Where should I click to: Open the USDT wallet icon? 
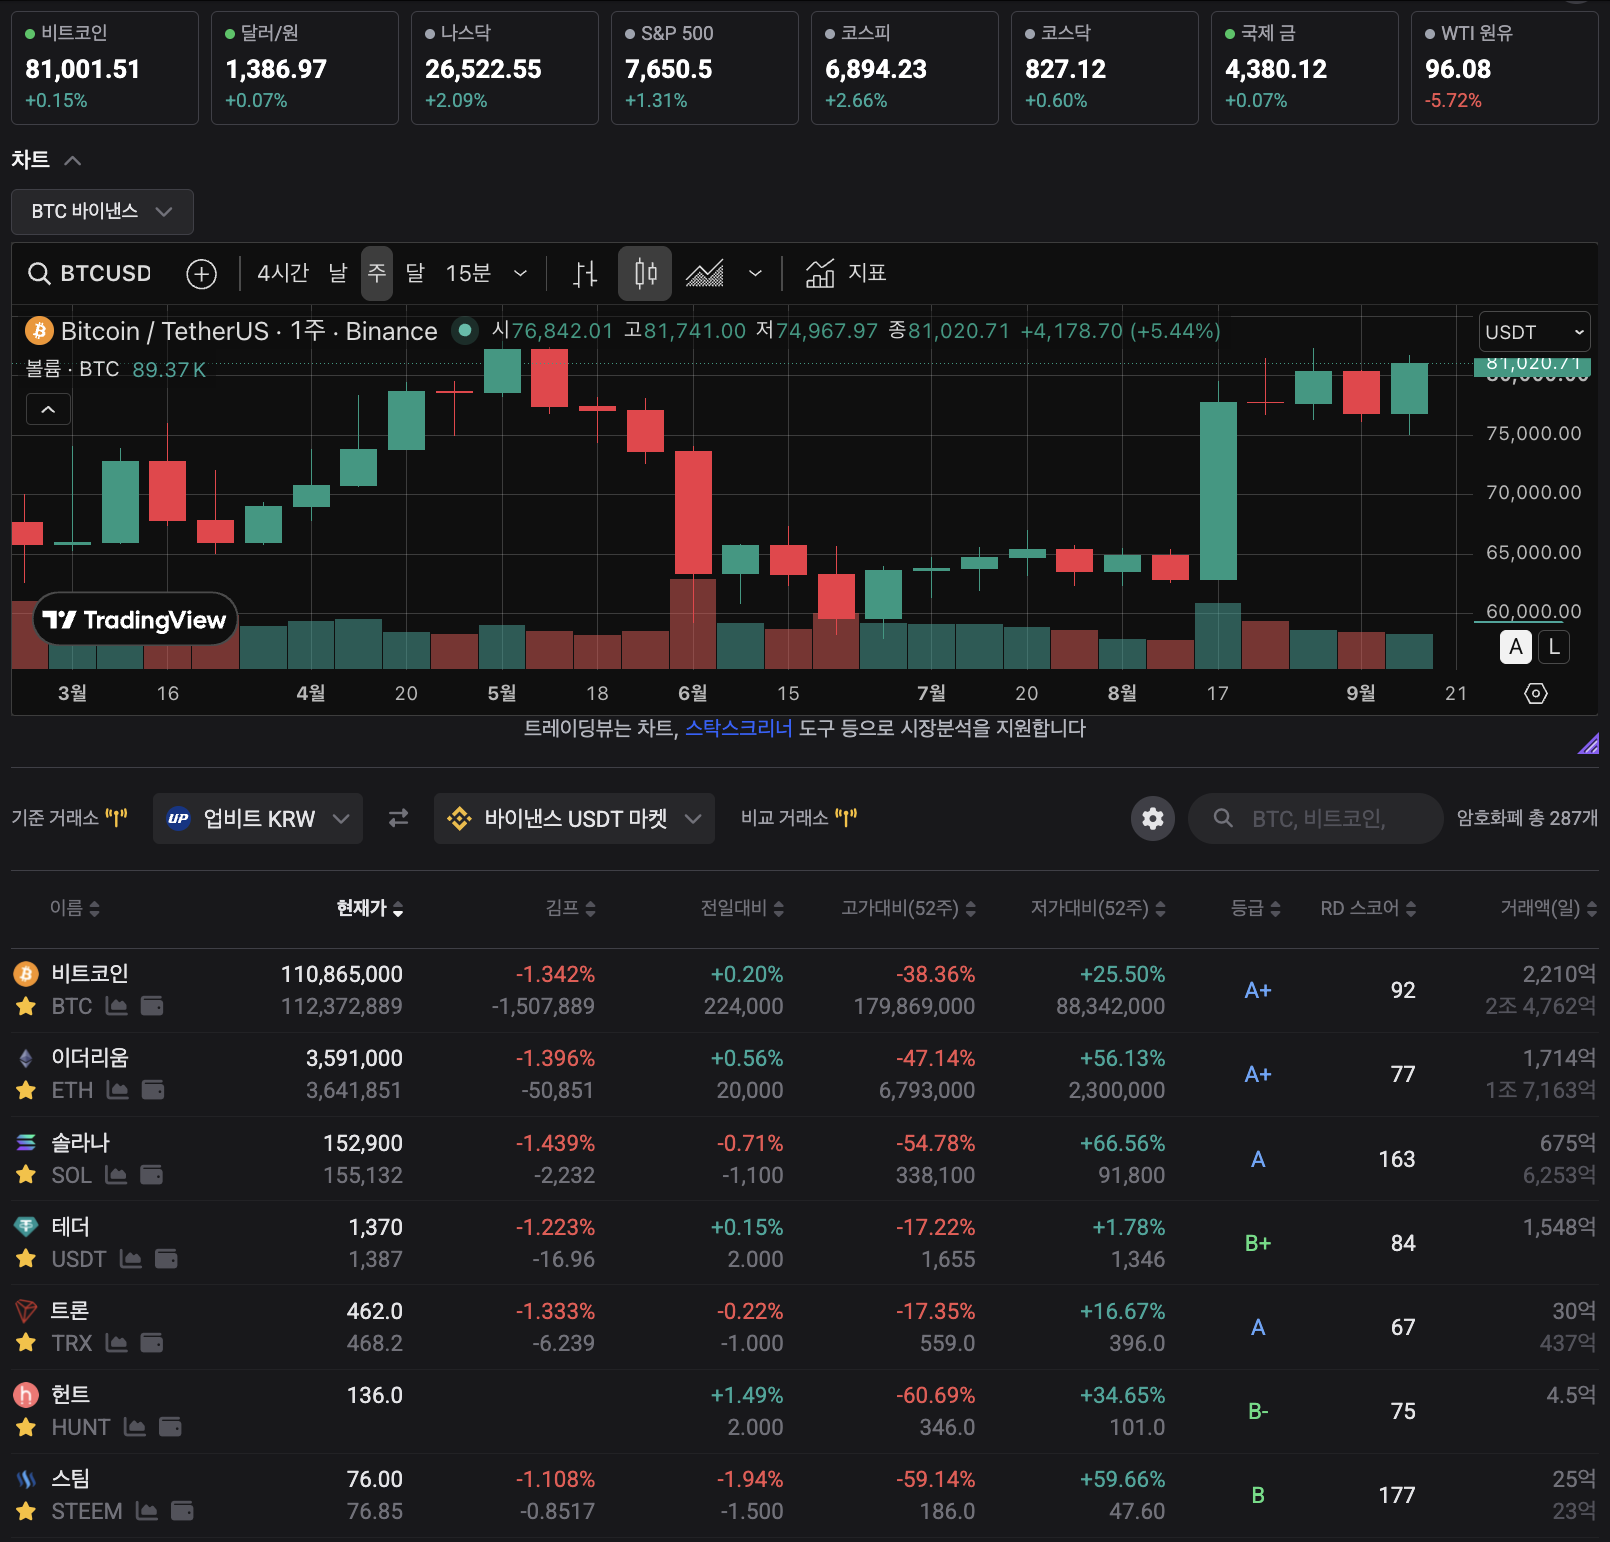pos(167,1259)
